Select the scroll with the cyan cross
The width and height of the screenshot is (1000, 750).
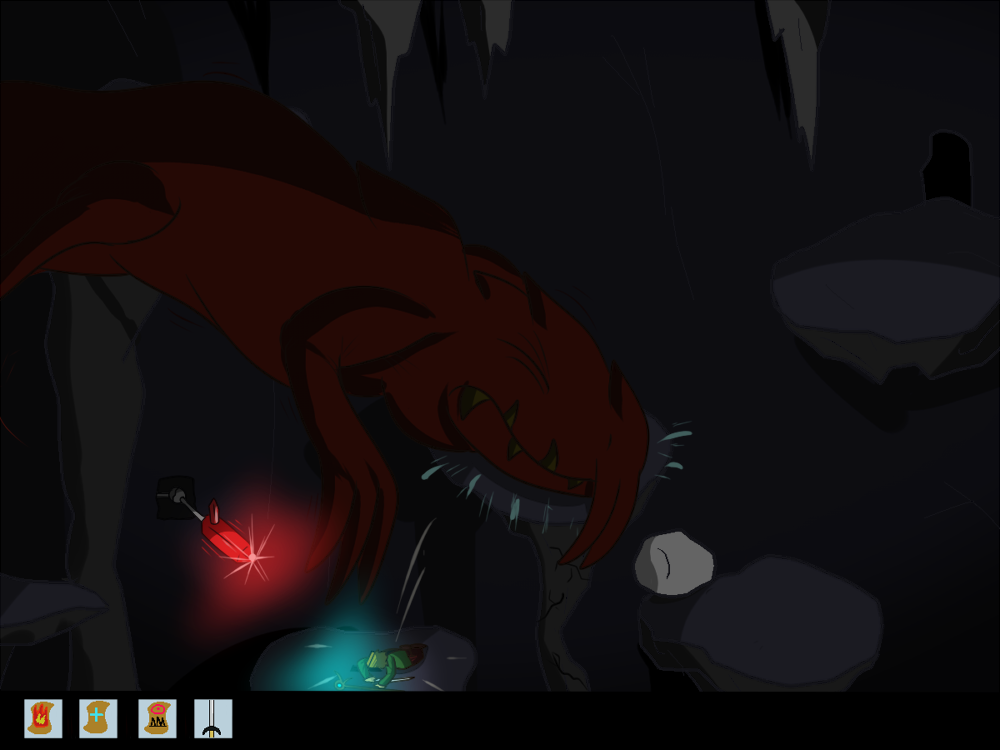[x=98, y=718]
